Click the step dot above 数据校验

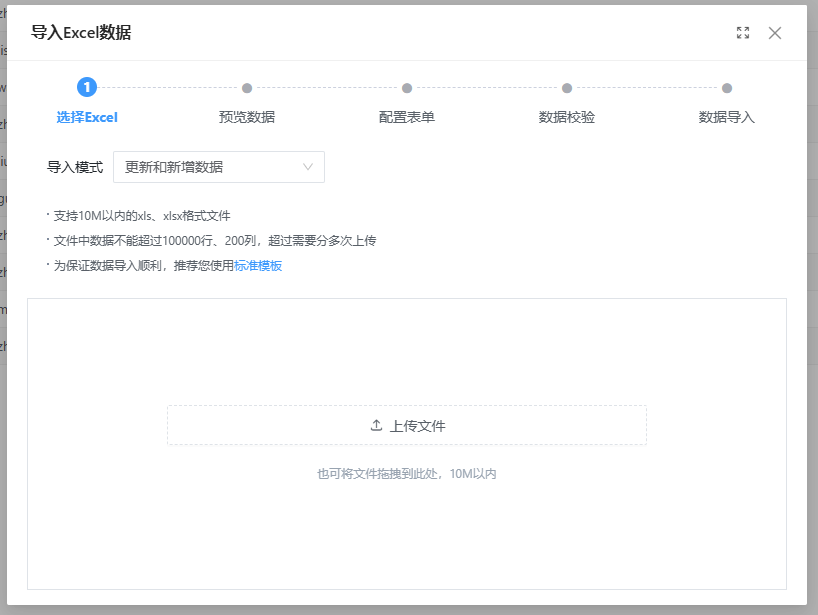(x=567, y=88)
